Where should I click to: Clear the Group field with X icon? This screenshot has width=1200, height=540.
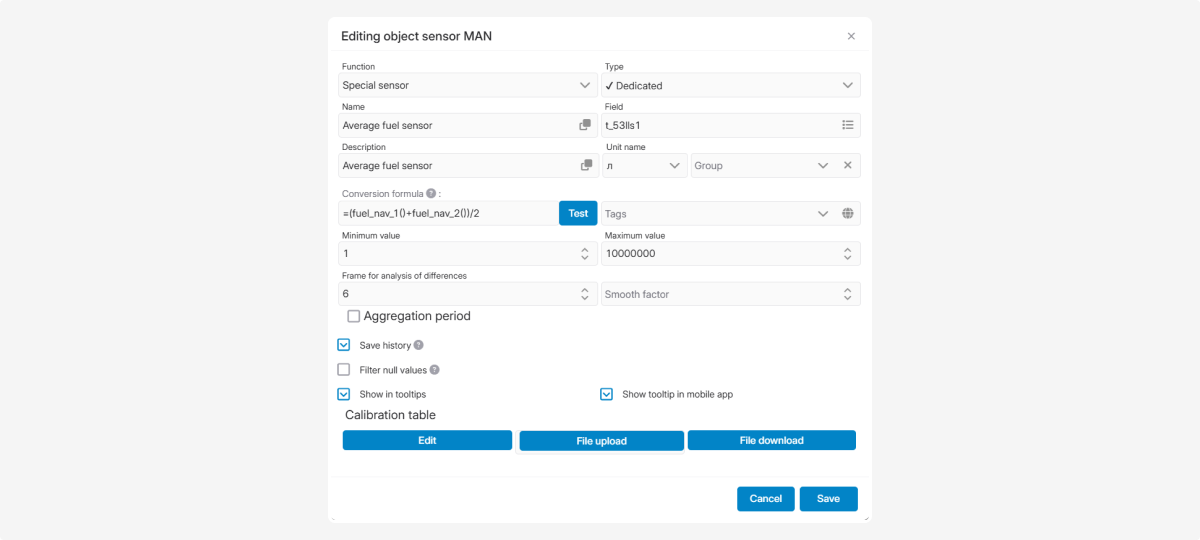click(847, 165)
